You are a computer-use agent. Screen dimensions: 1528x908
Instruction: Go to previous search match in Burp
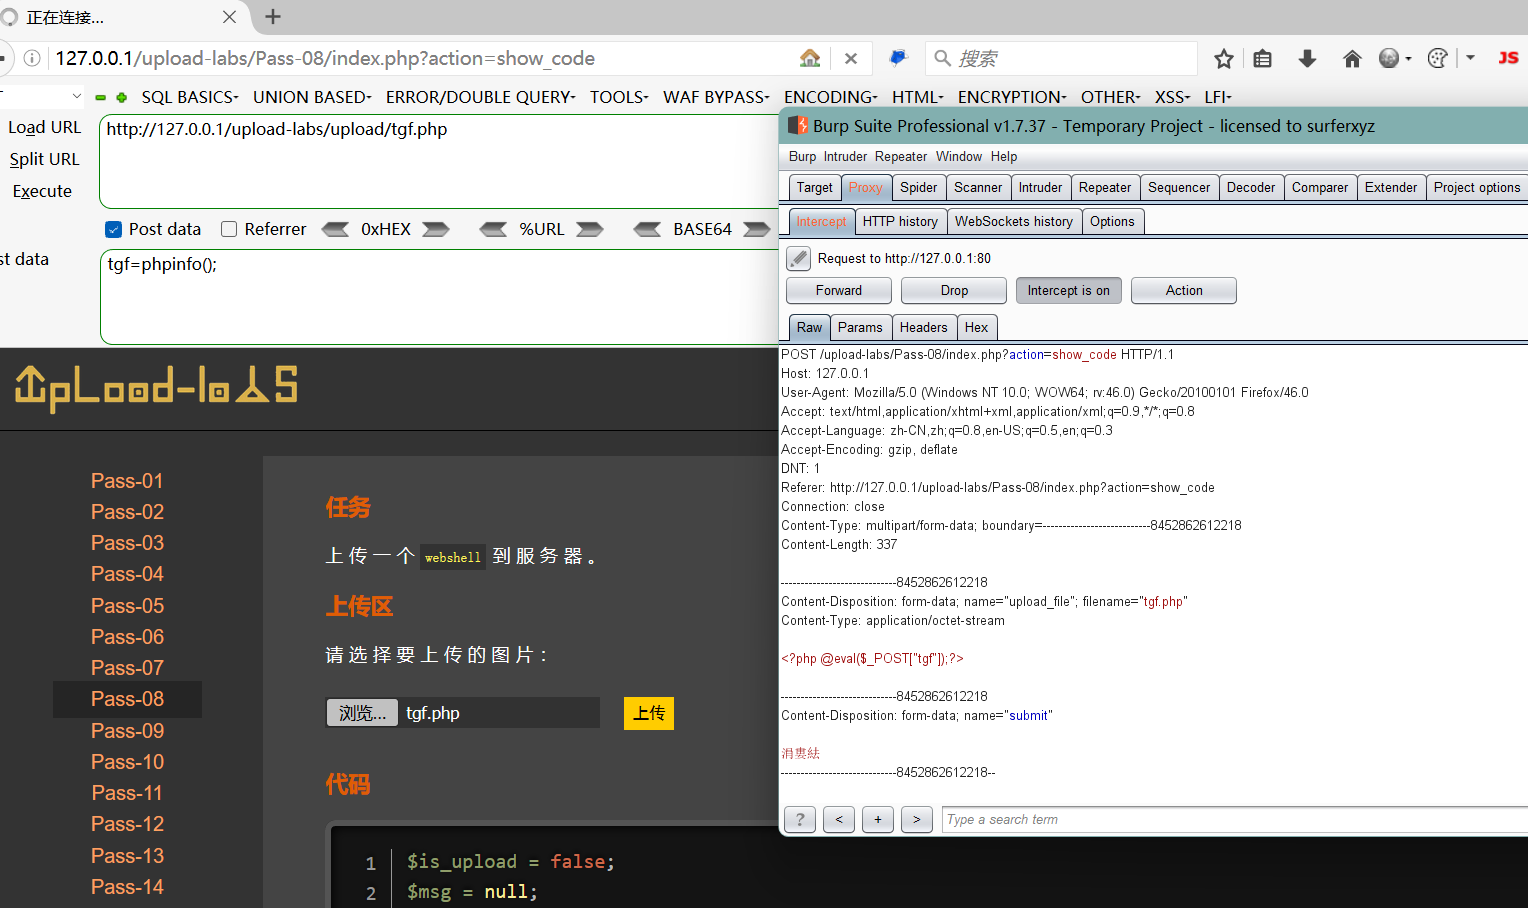(839, 820)
